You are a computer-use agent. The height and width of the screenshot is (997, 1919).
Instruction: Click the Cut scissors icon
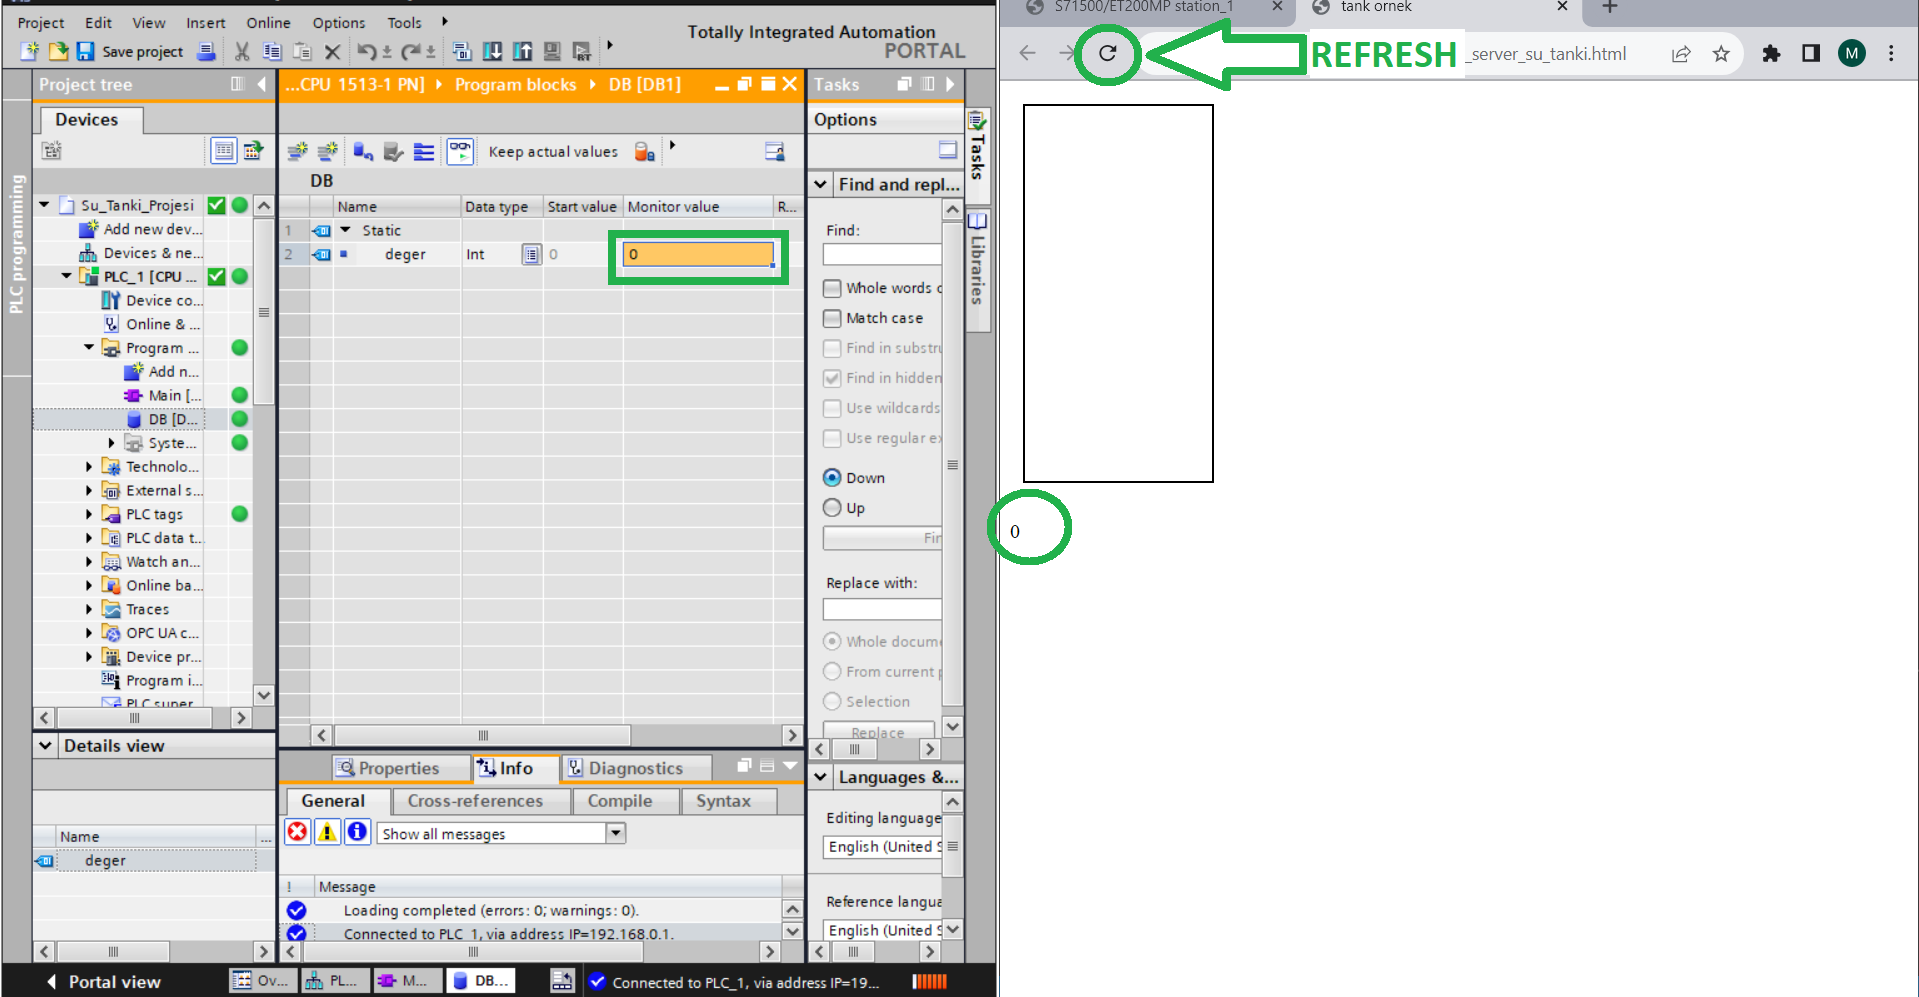pyautogui.click(x=242, y=51)
